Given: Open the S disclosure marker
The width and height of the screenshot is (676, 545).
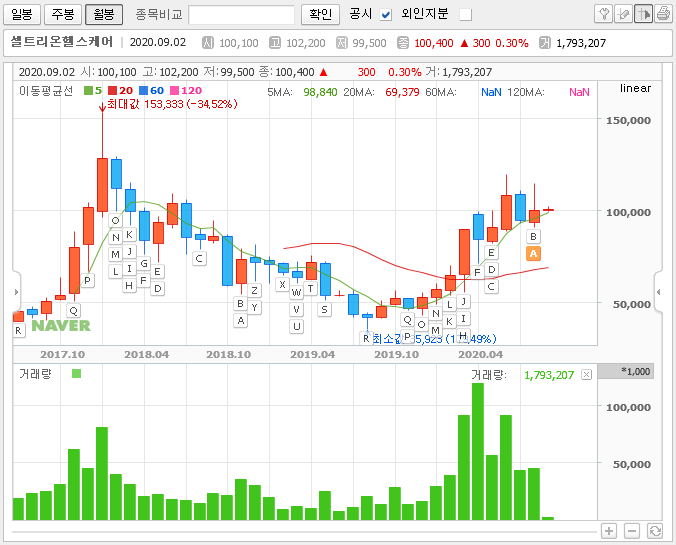Looking at the screenshot, I should click(324, 309).
